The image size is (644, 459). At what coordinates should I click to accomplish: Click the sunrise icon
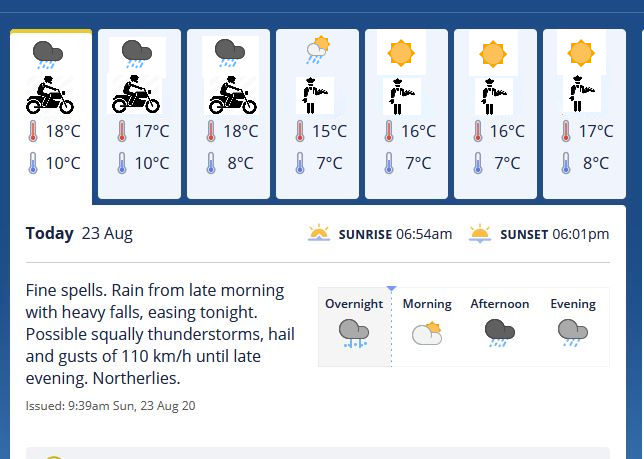tap(319, 234)
